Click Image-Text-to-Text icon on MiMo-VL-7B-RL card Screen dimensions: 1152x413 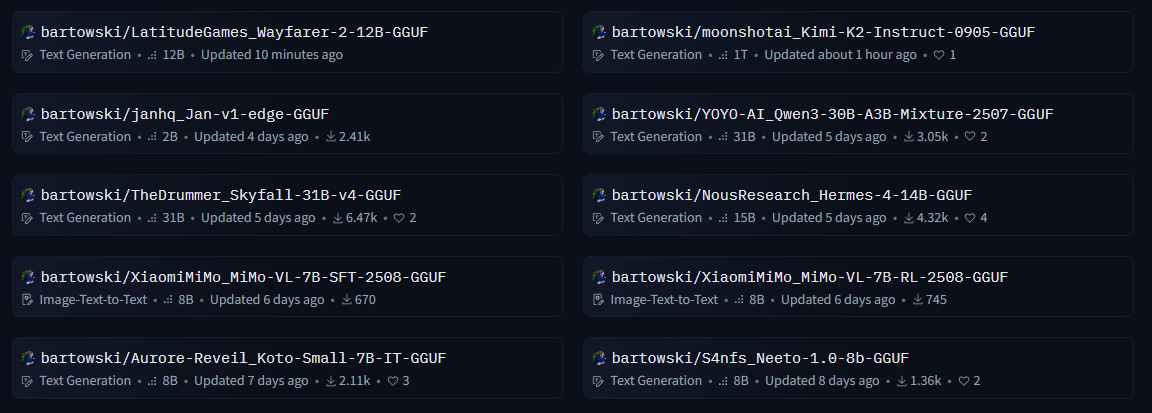click(x=598, y=300)
